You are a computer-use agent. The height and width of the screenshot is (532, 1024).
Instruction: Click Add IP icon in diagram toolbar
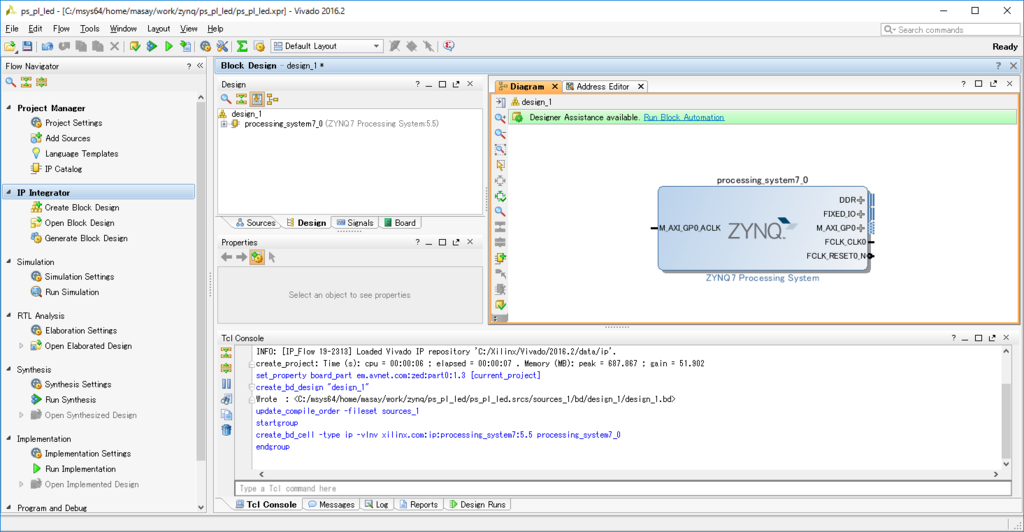(500, 258)
